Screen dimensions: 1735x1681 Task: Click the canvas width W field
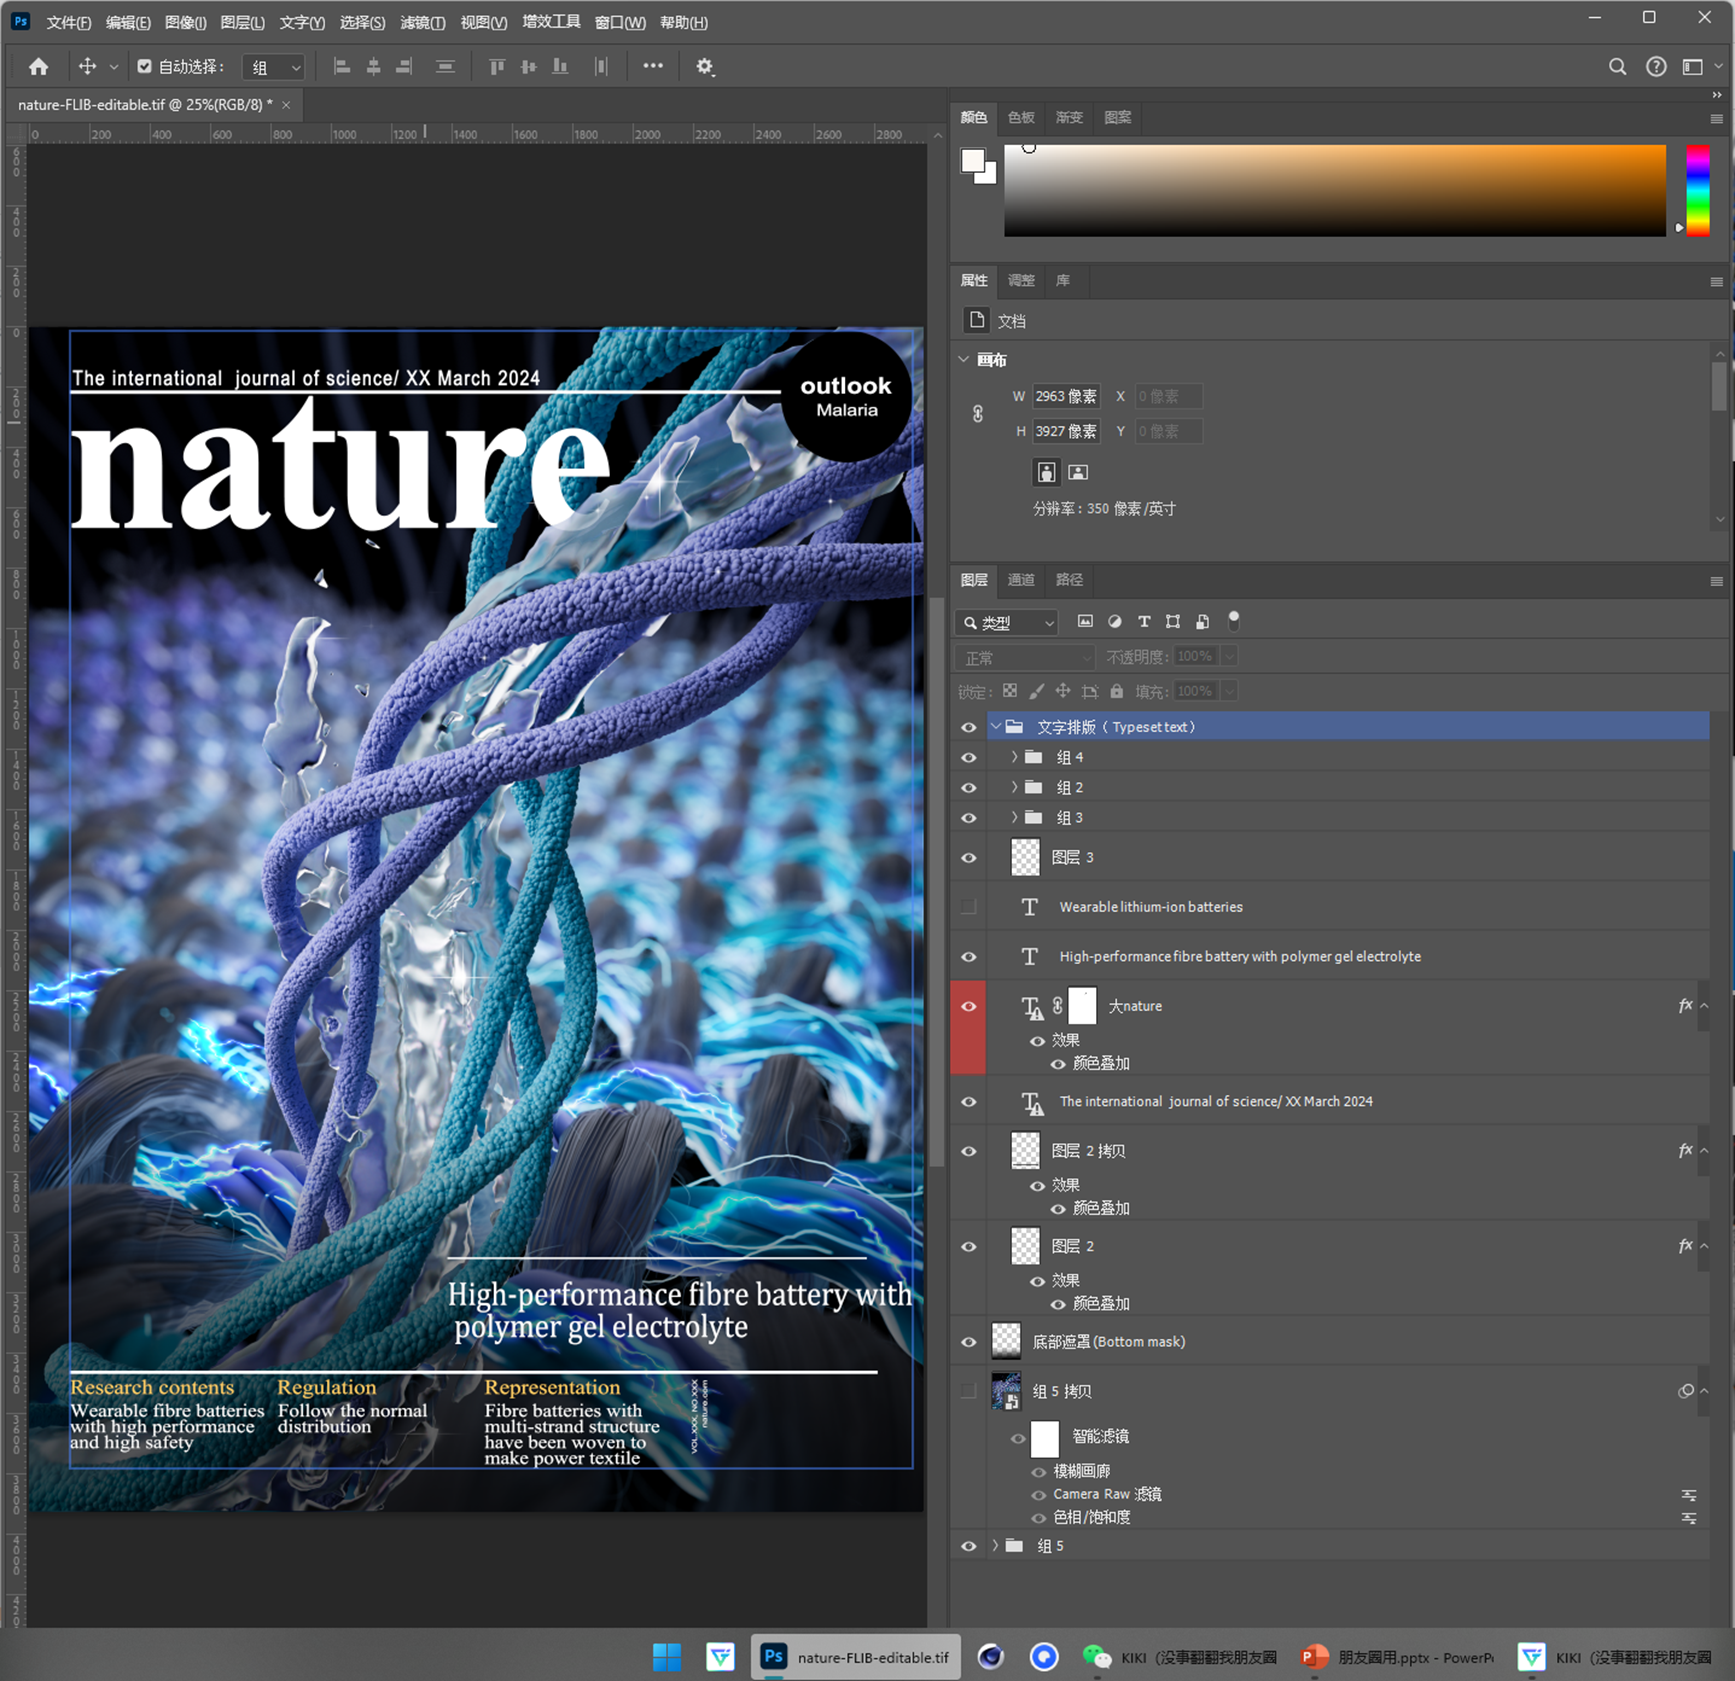[1066, 397]
